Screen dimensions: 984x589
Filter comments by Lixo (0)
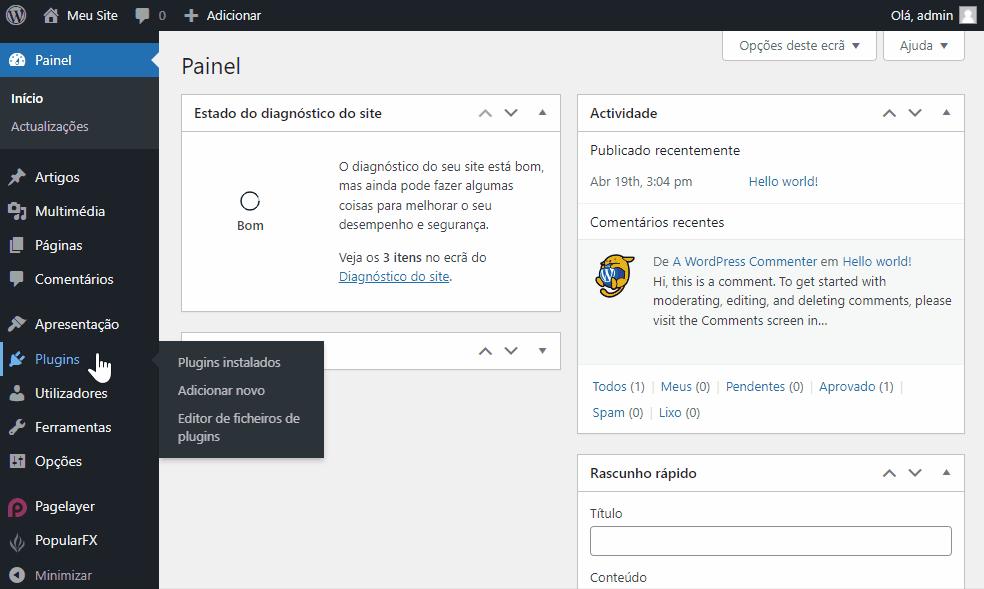pyautogui.click(x=679, y=413)
